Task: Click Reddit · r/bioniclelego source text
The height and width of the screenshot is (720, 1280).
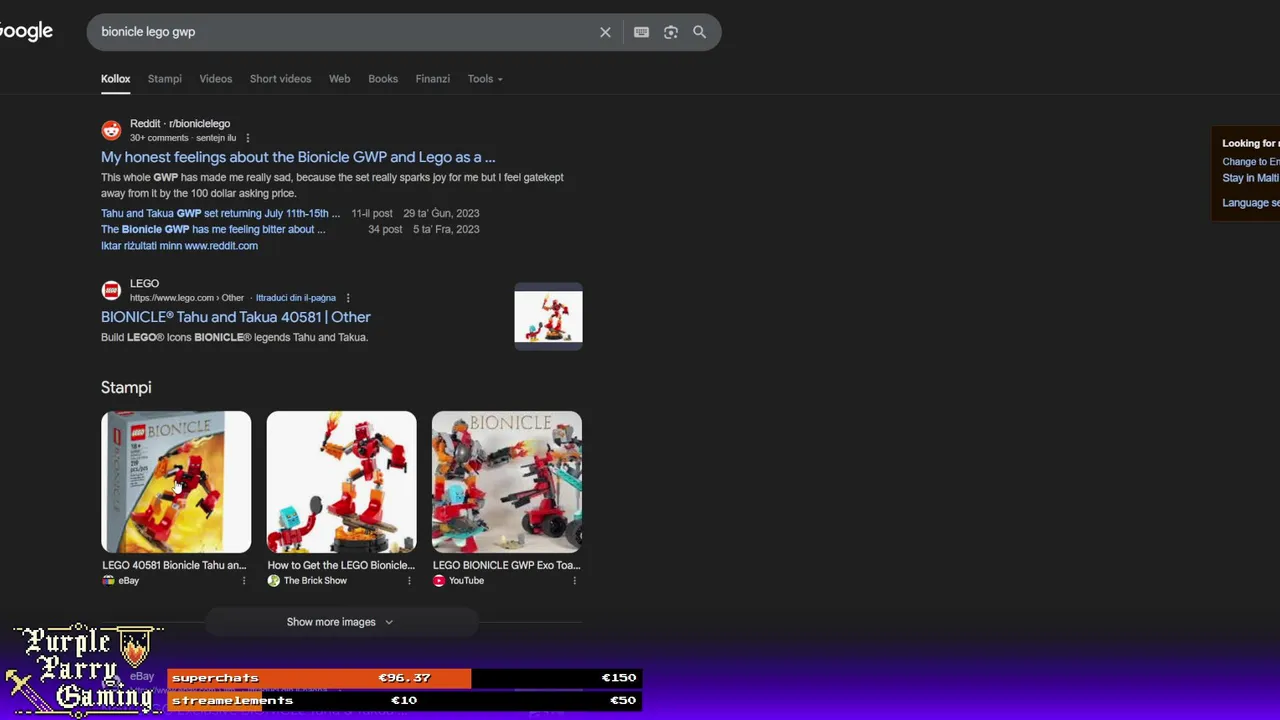Action: [x=180, y=124]
